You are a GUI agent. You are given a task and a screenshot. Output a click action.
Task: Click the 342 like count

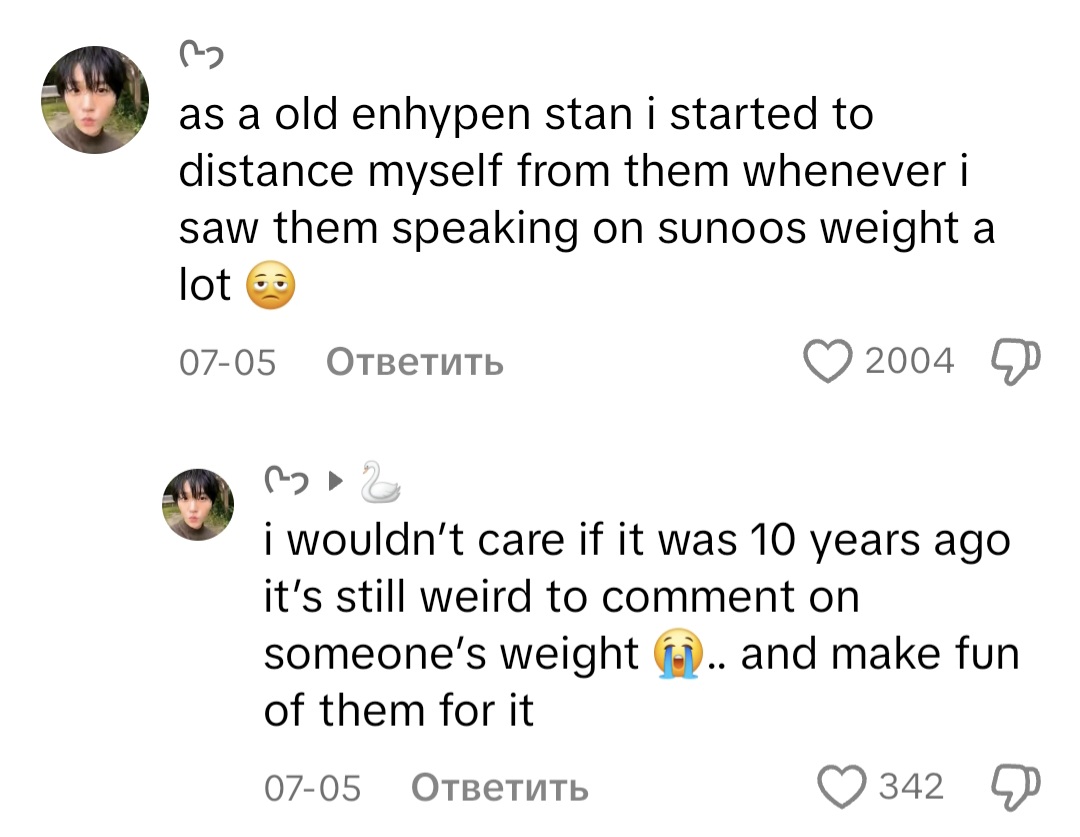pyautogui.click(x=911, y=787)
